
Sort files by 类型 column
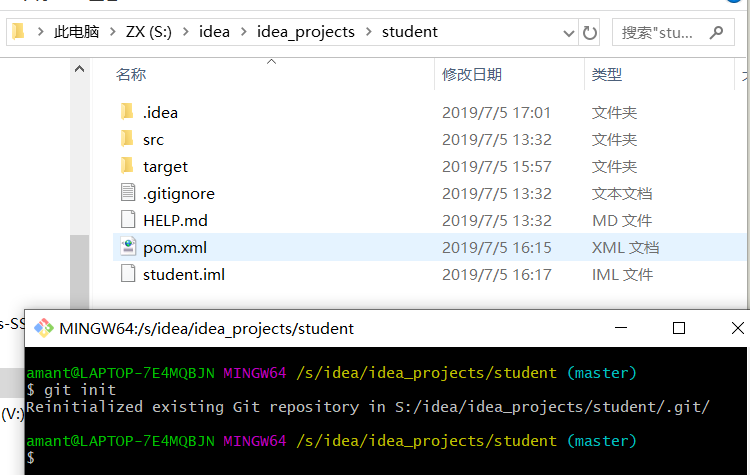click(607, 74)
